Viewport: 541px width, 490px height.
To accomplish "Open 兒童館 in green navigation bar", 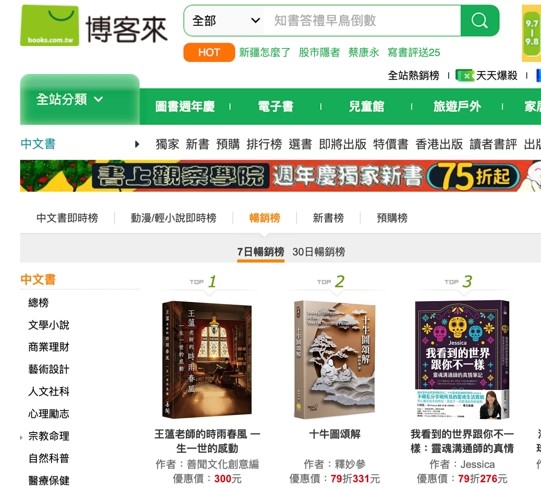I will pyautogui.click(x=366, y=106).
